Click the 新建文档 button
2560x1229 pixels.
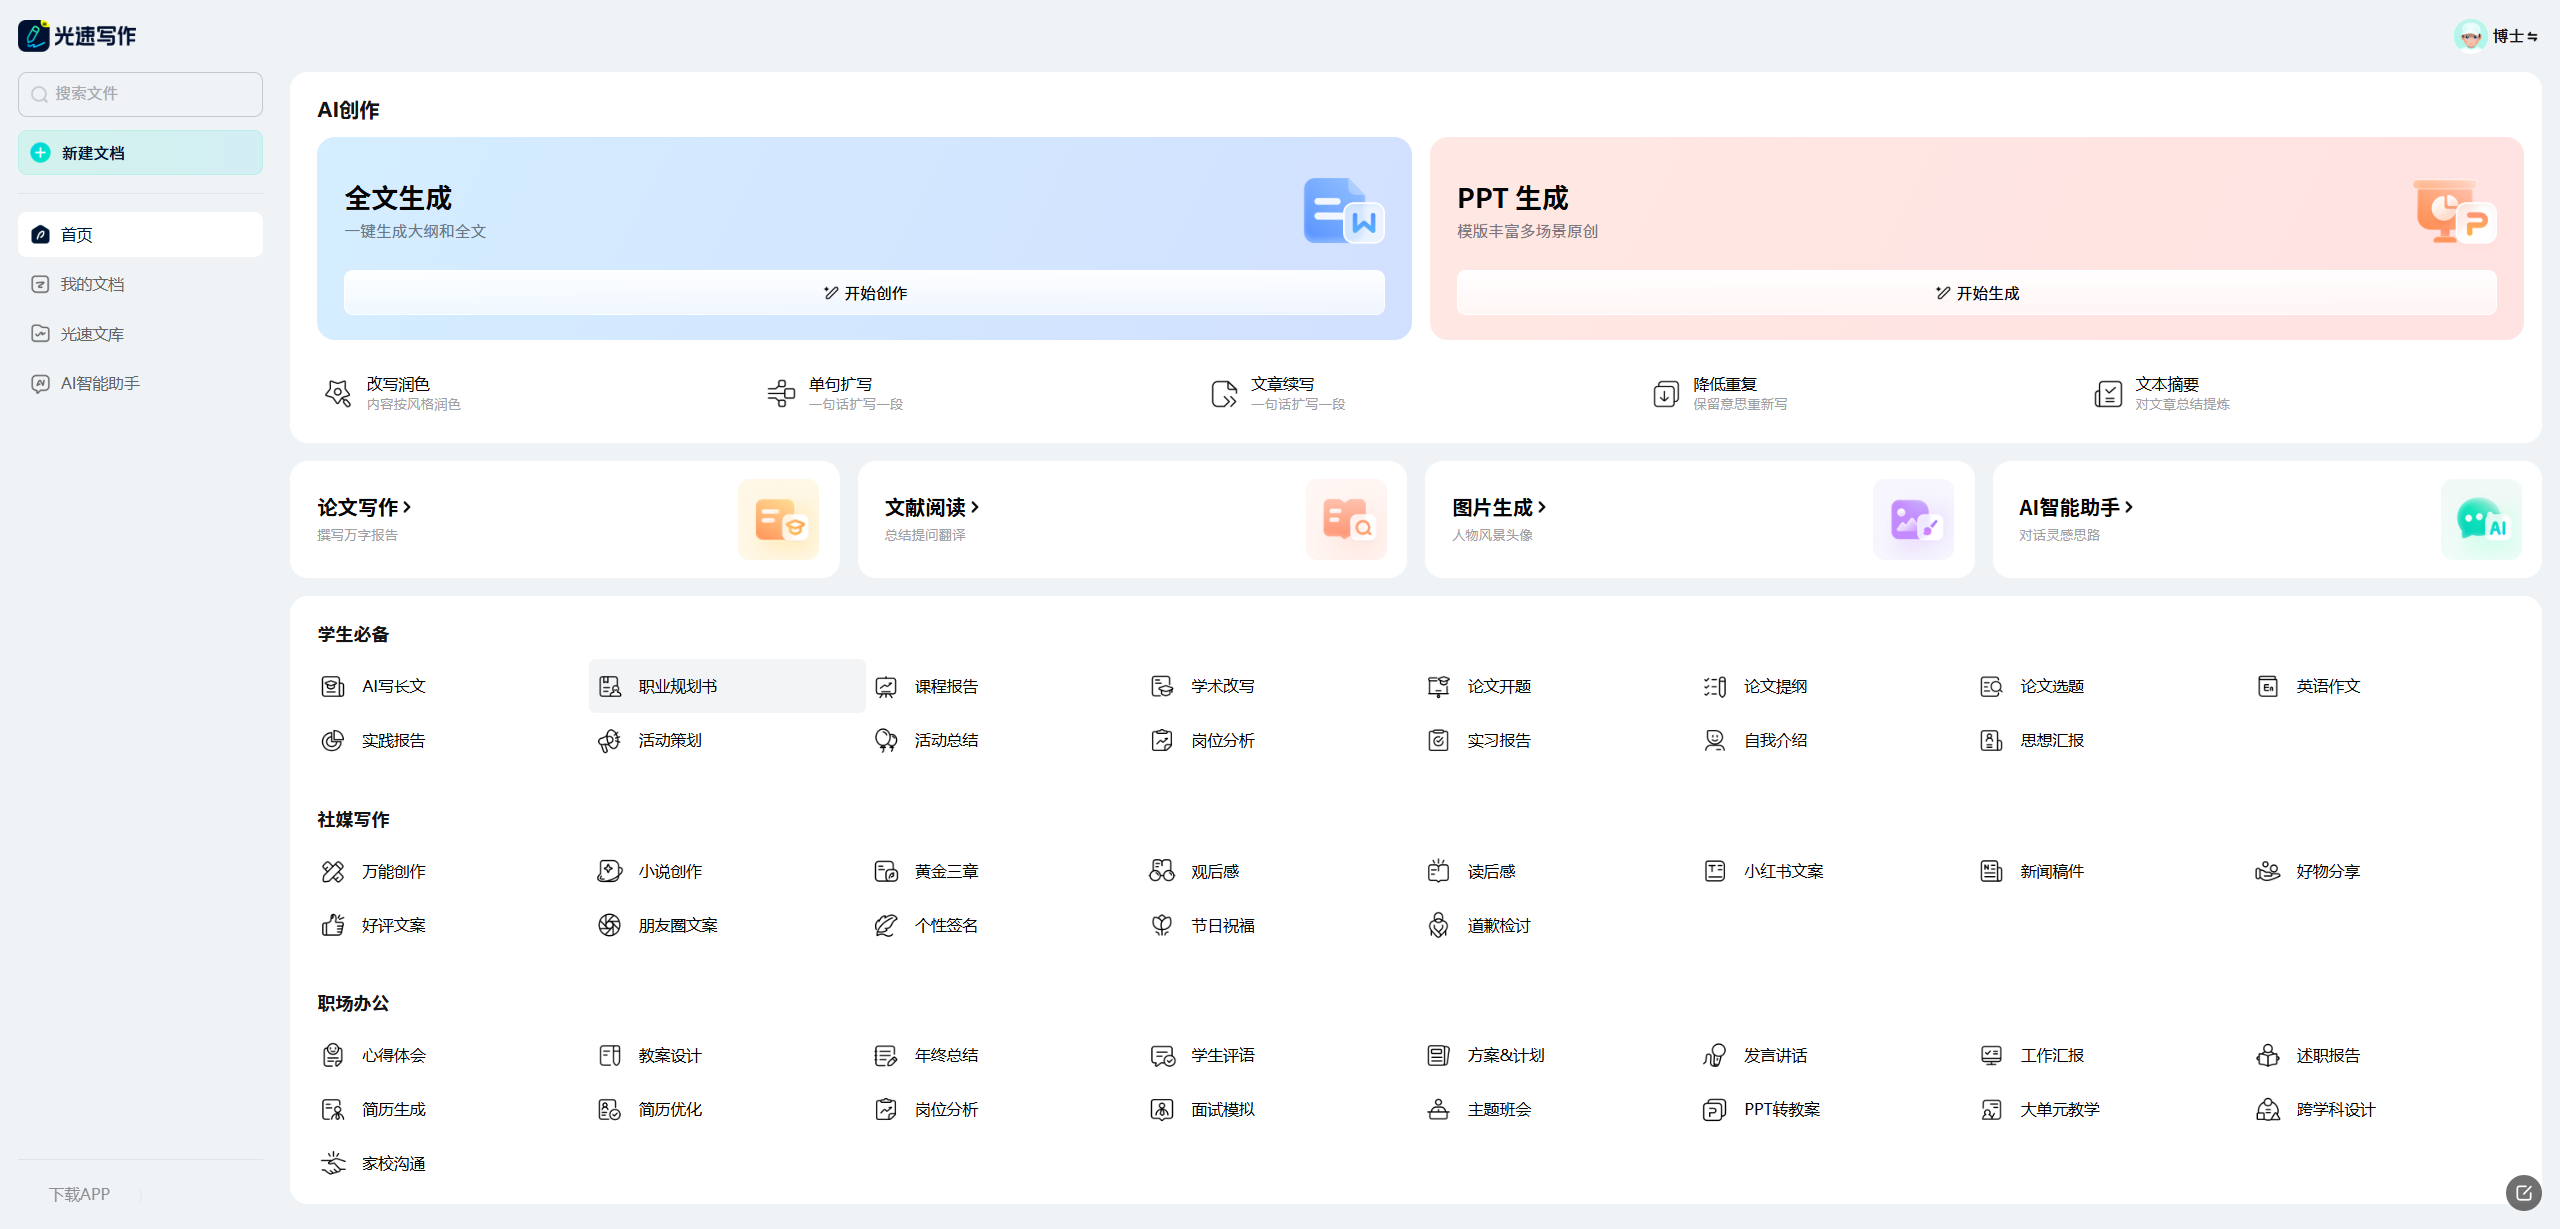tap(140, 153)
